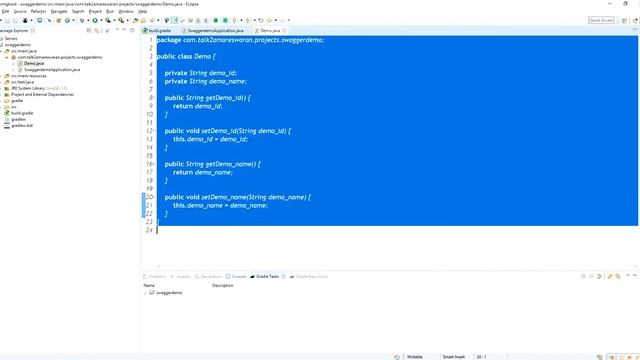Click the folding marker at line 20
640x360 pixels.
(153, 197)
